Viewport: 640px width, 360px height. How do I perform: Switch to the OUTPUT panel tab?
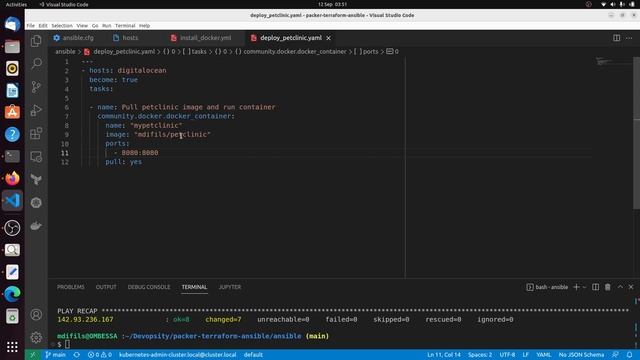coord(106,287)
